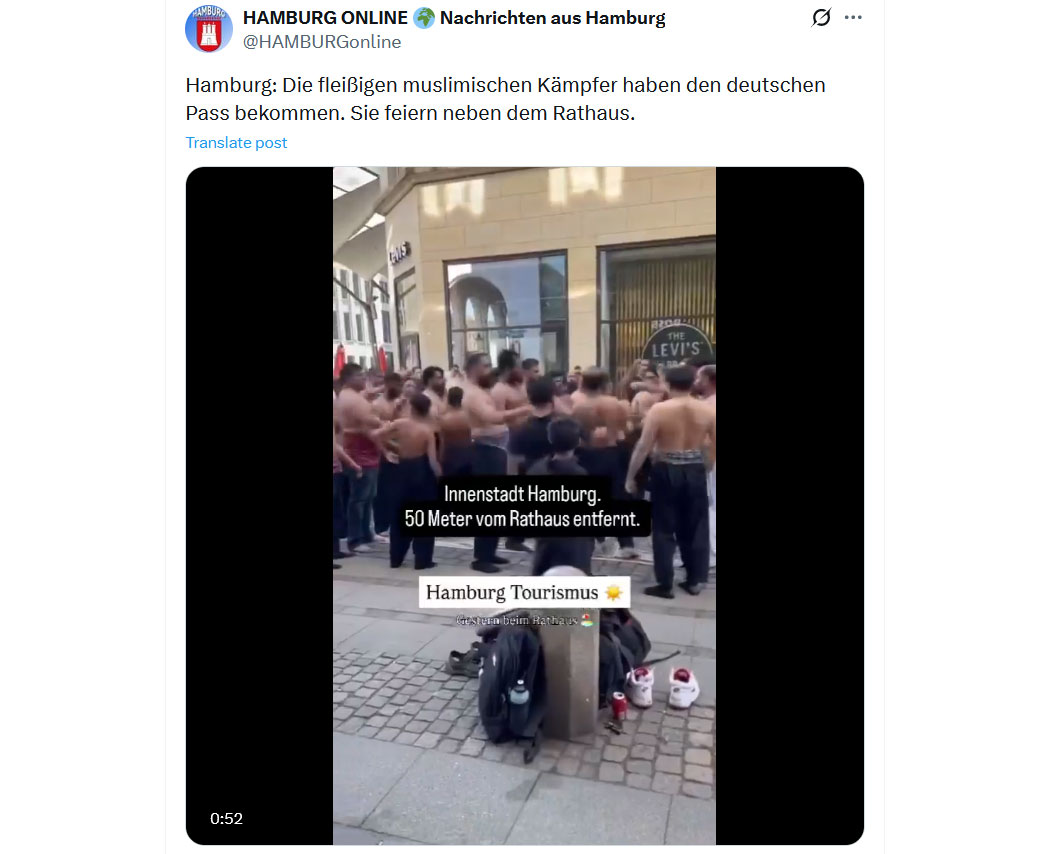This screenshot has height=854, width=1050.
Task: Click the 0:52 video duration label
Action: tap(226, 819)
